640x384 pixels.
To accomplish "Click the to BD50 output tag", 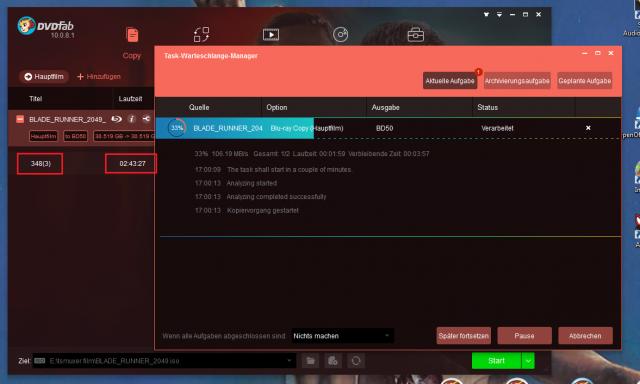I will click(76, 136).
